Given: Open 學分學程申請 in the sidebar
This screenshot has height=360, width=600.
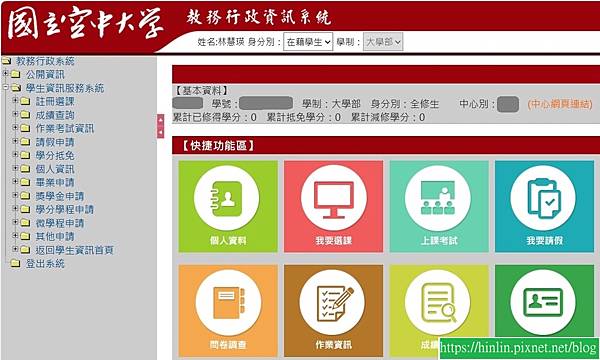Looking at the screenshot, I should click(x=65, y=209).
